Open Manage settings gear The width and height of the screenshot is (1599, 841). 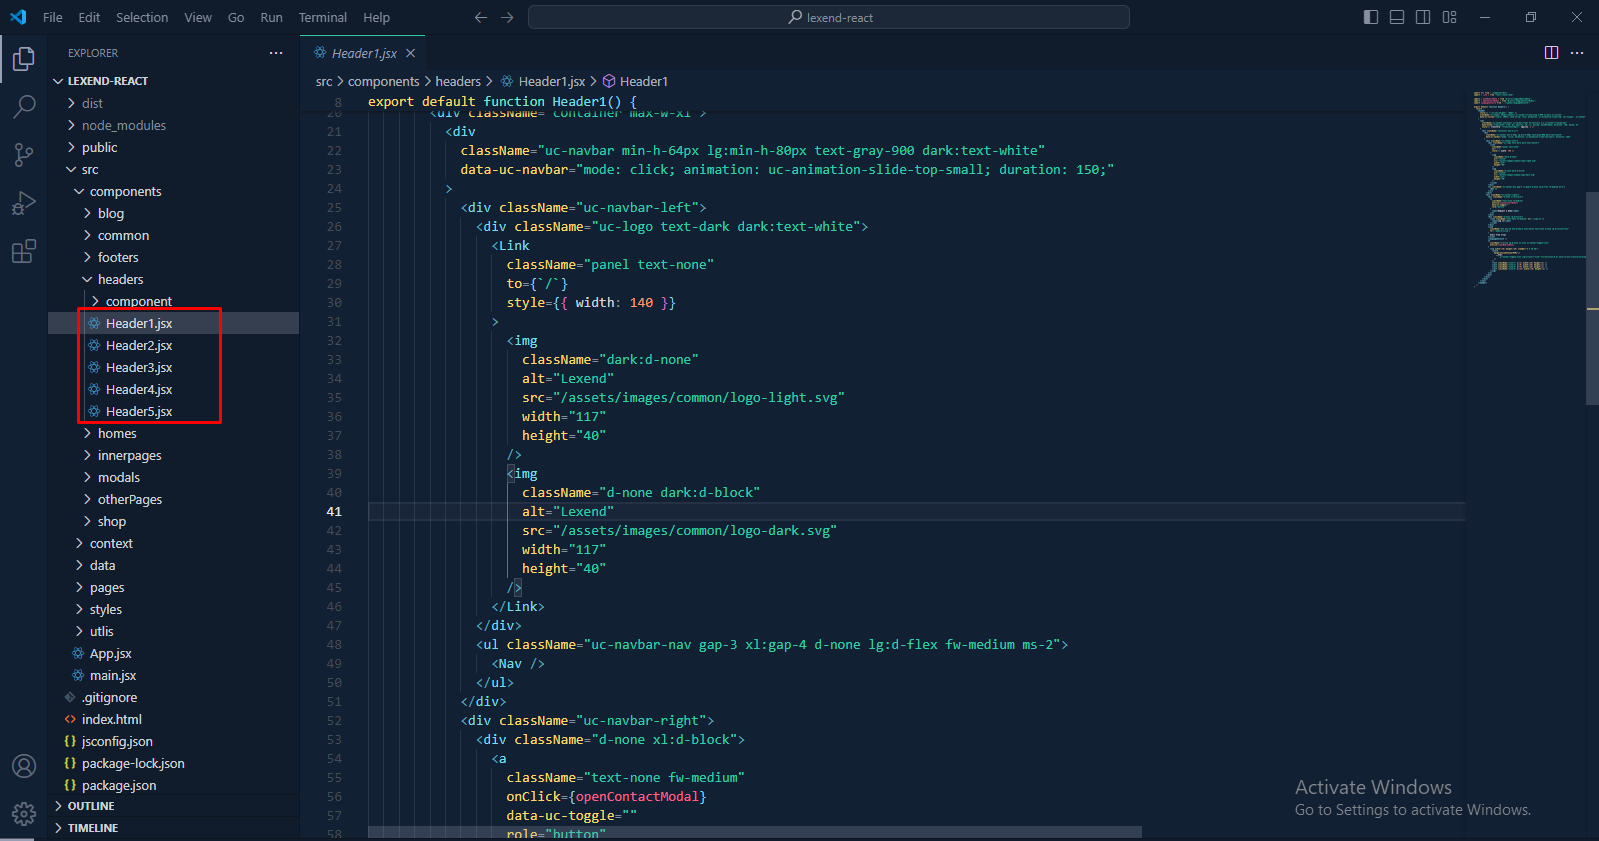coord(24,814)
